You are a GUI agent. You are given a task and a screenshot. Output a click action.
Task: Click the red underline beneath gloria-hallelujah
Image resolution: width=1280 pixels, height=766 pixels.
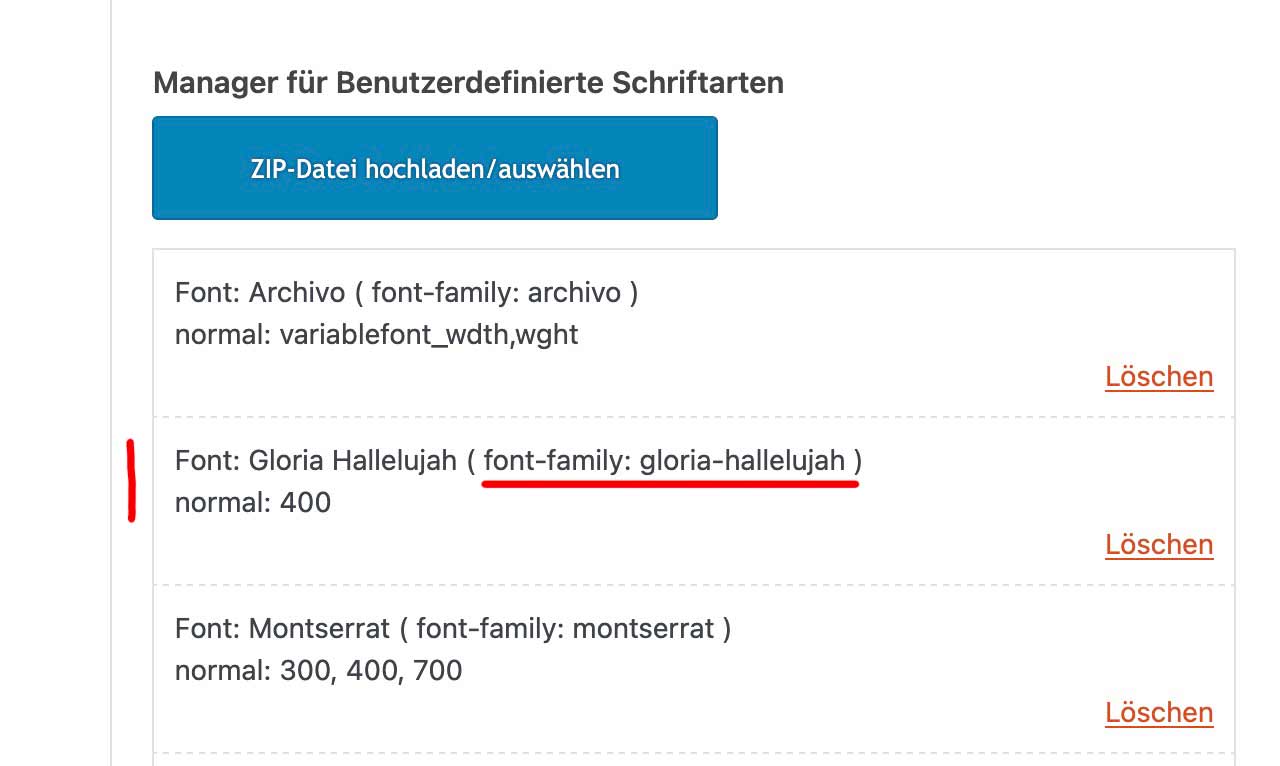click(670, 485)
